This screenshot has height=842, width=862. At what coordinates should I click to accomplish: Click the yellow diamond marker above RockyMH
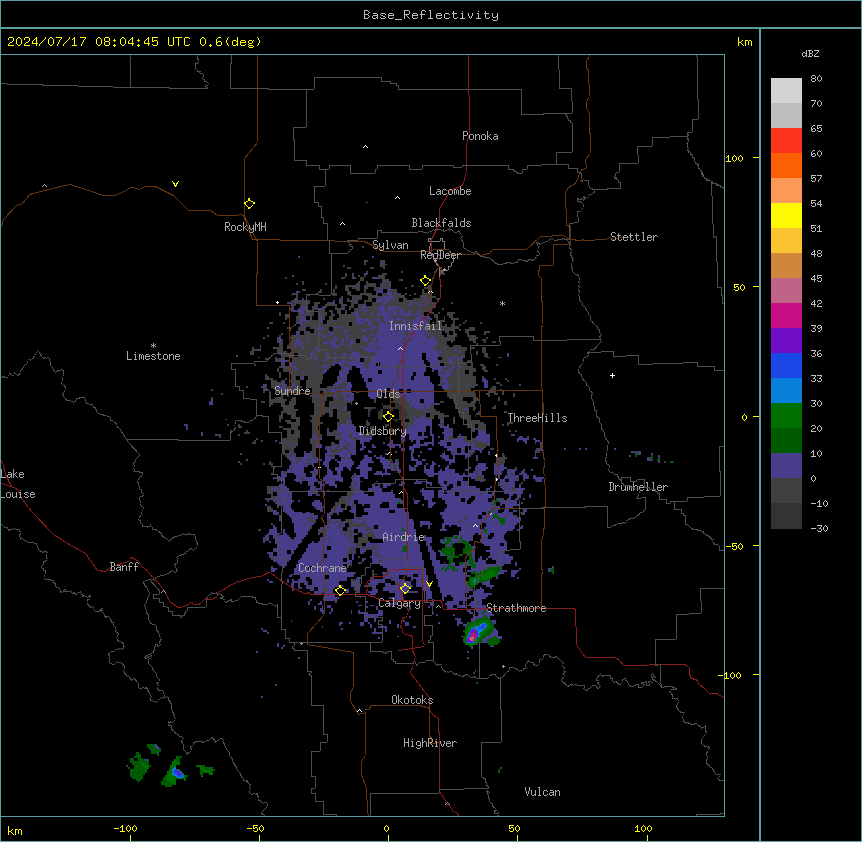pyautogui.click(x=249, y=204)
